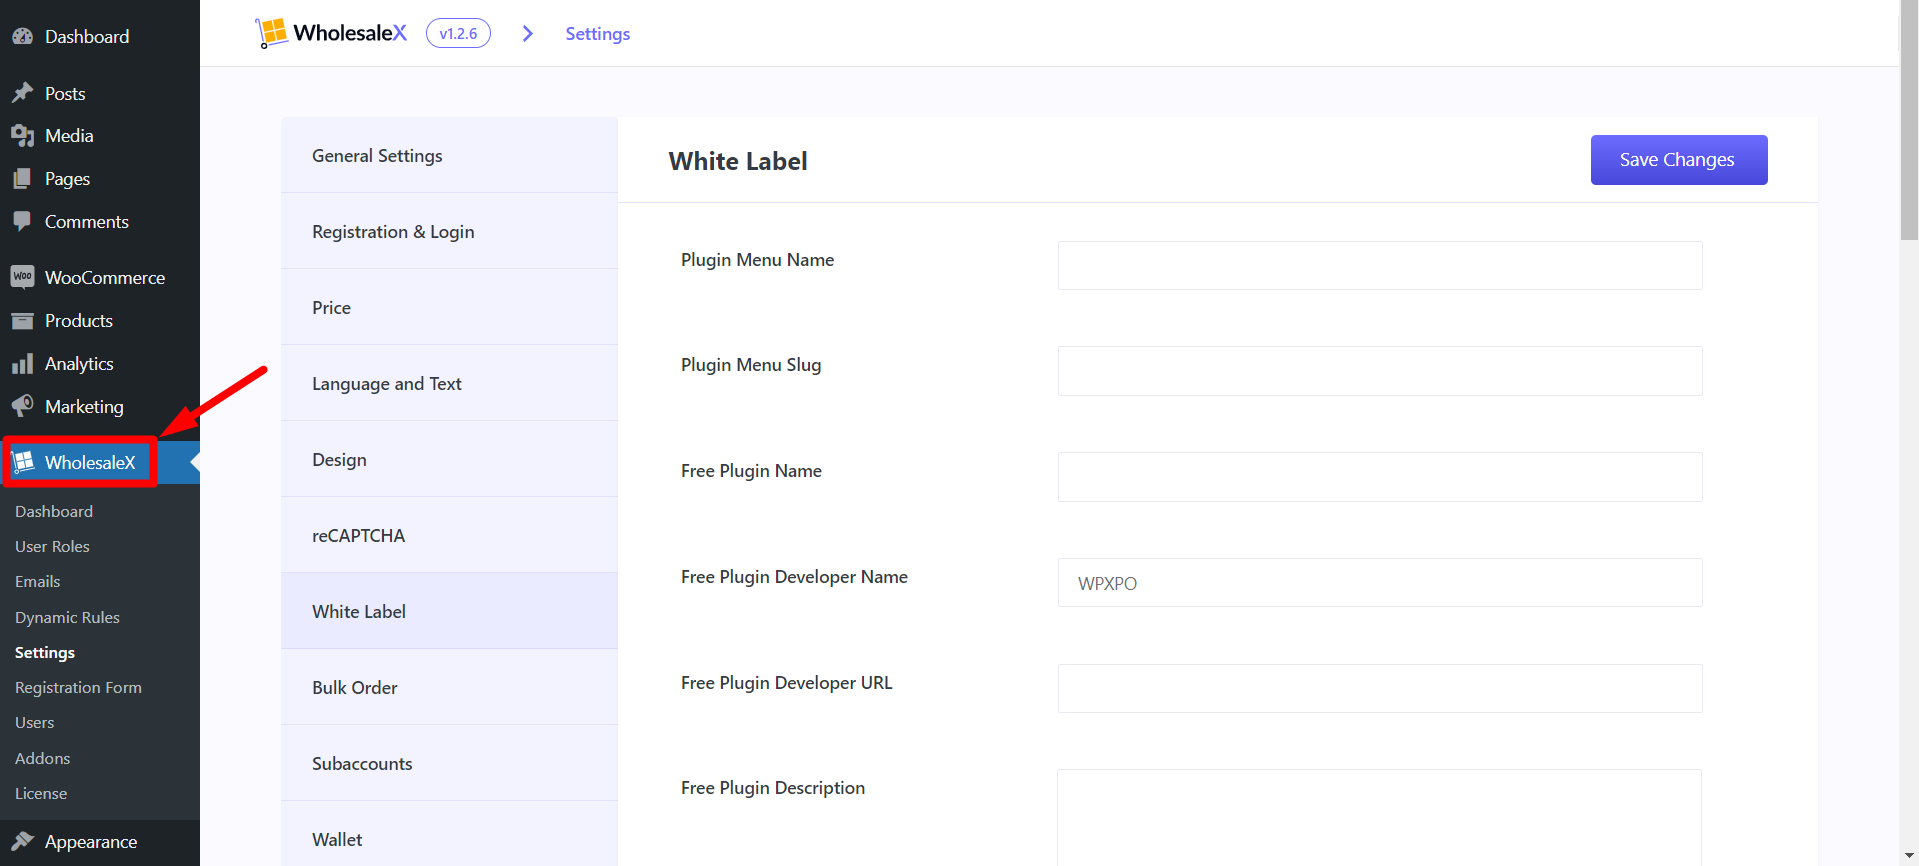
Task: Click the Analytics bar chart icon
Action: [23, 364]
